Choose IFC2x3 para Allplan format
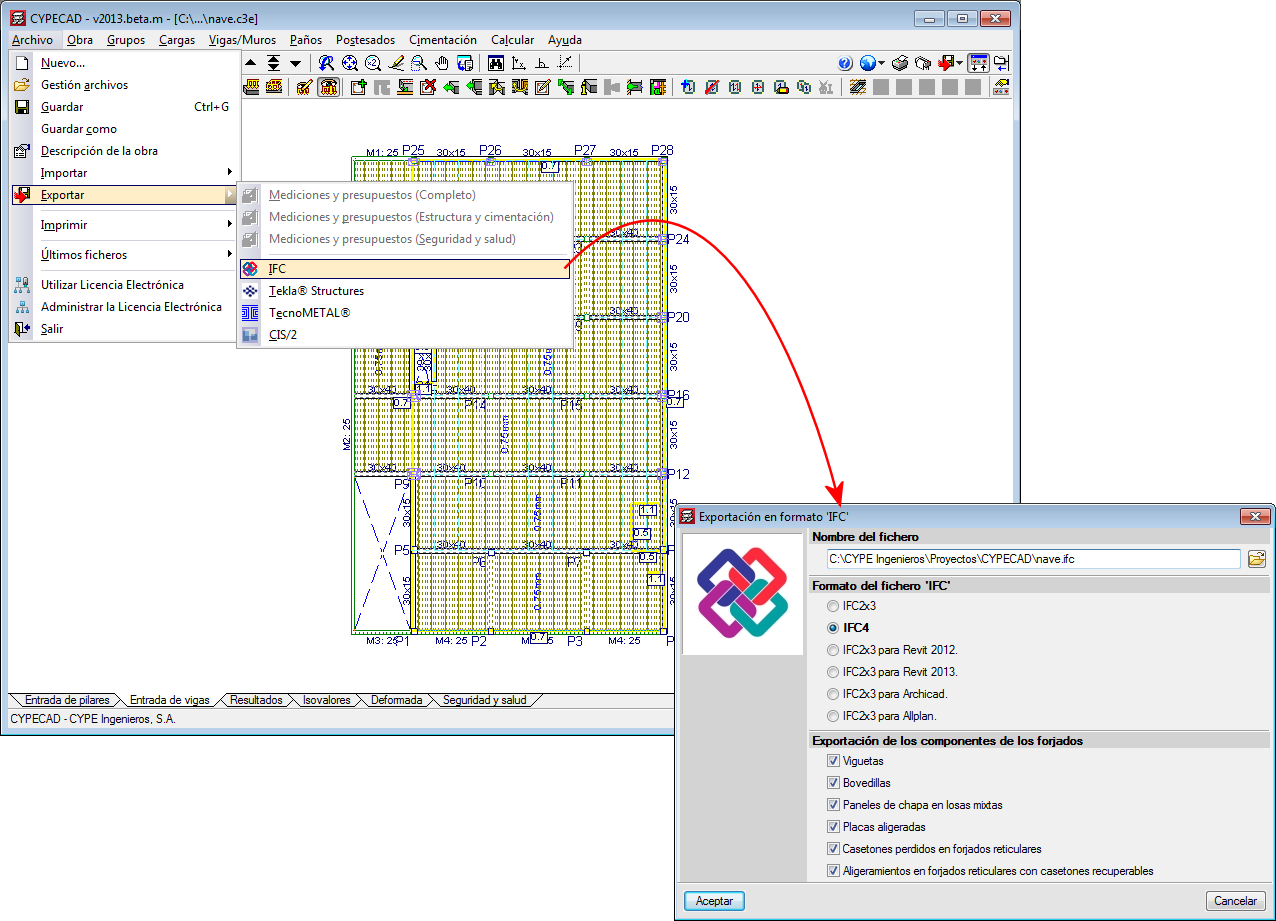The image size is (1276, 921). click(833, 716)
